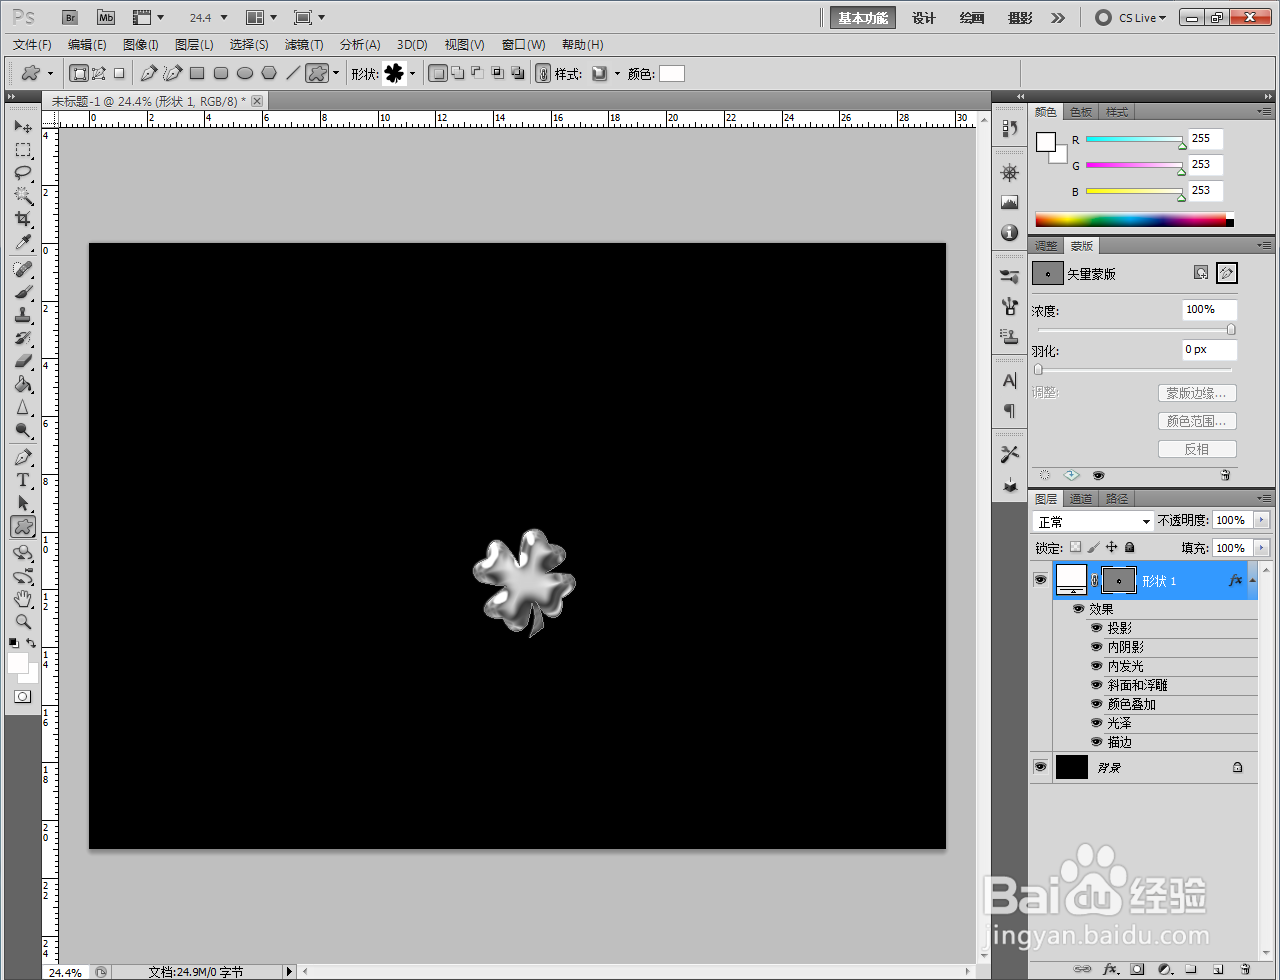
Task: Toggle visibility of 投影 effect
Action: (x=1097, y=628)
